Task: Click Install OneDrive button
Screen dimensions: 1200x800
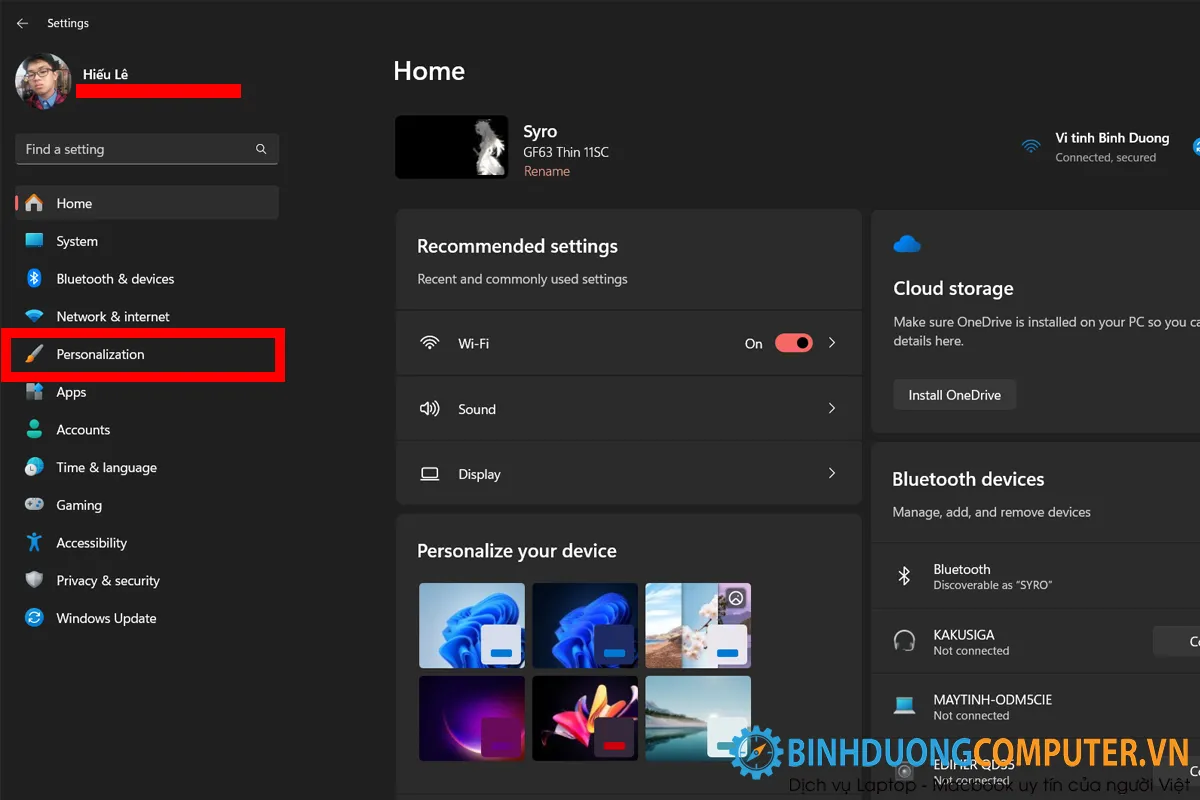Action: (954, 394)
